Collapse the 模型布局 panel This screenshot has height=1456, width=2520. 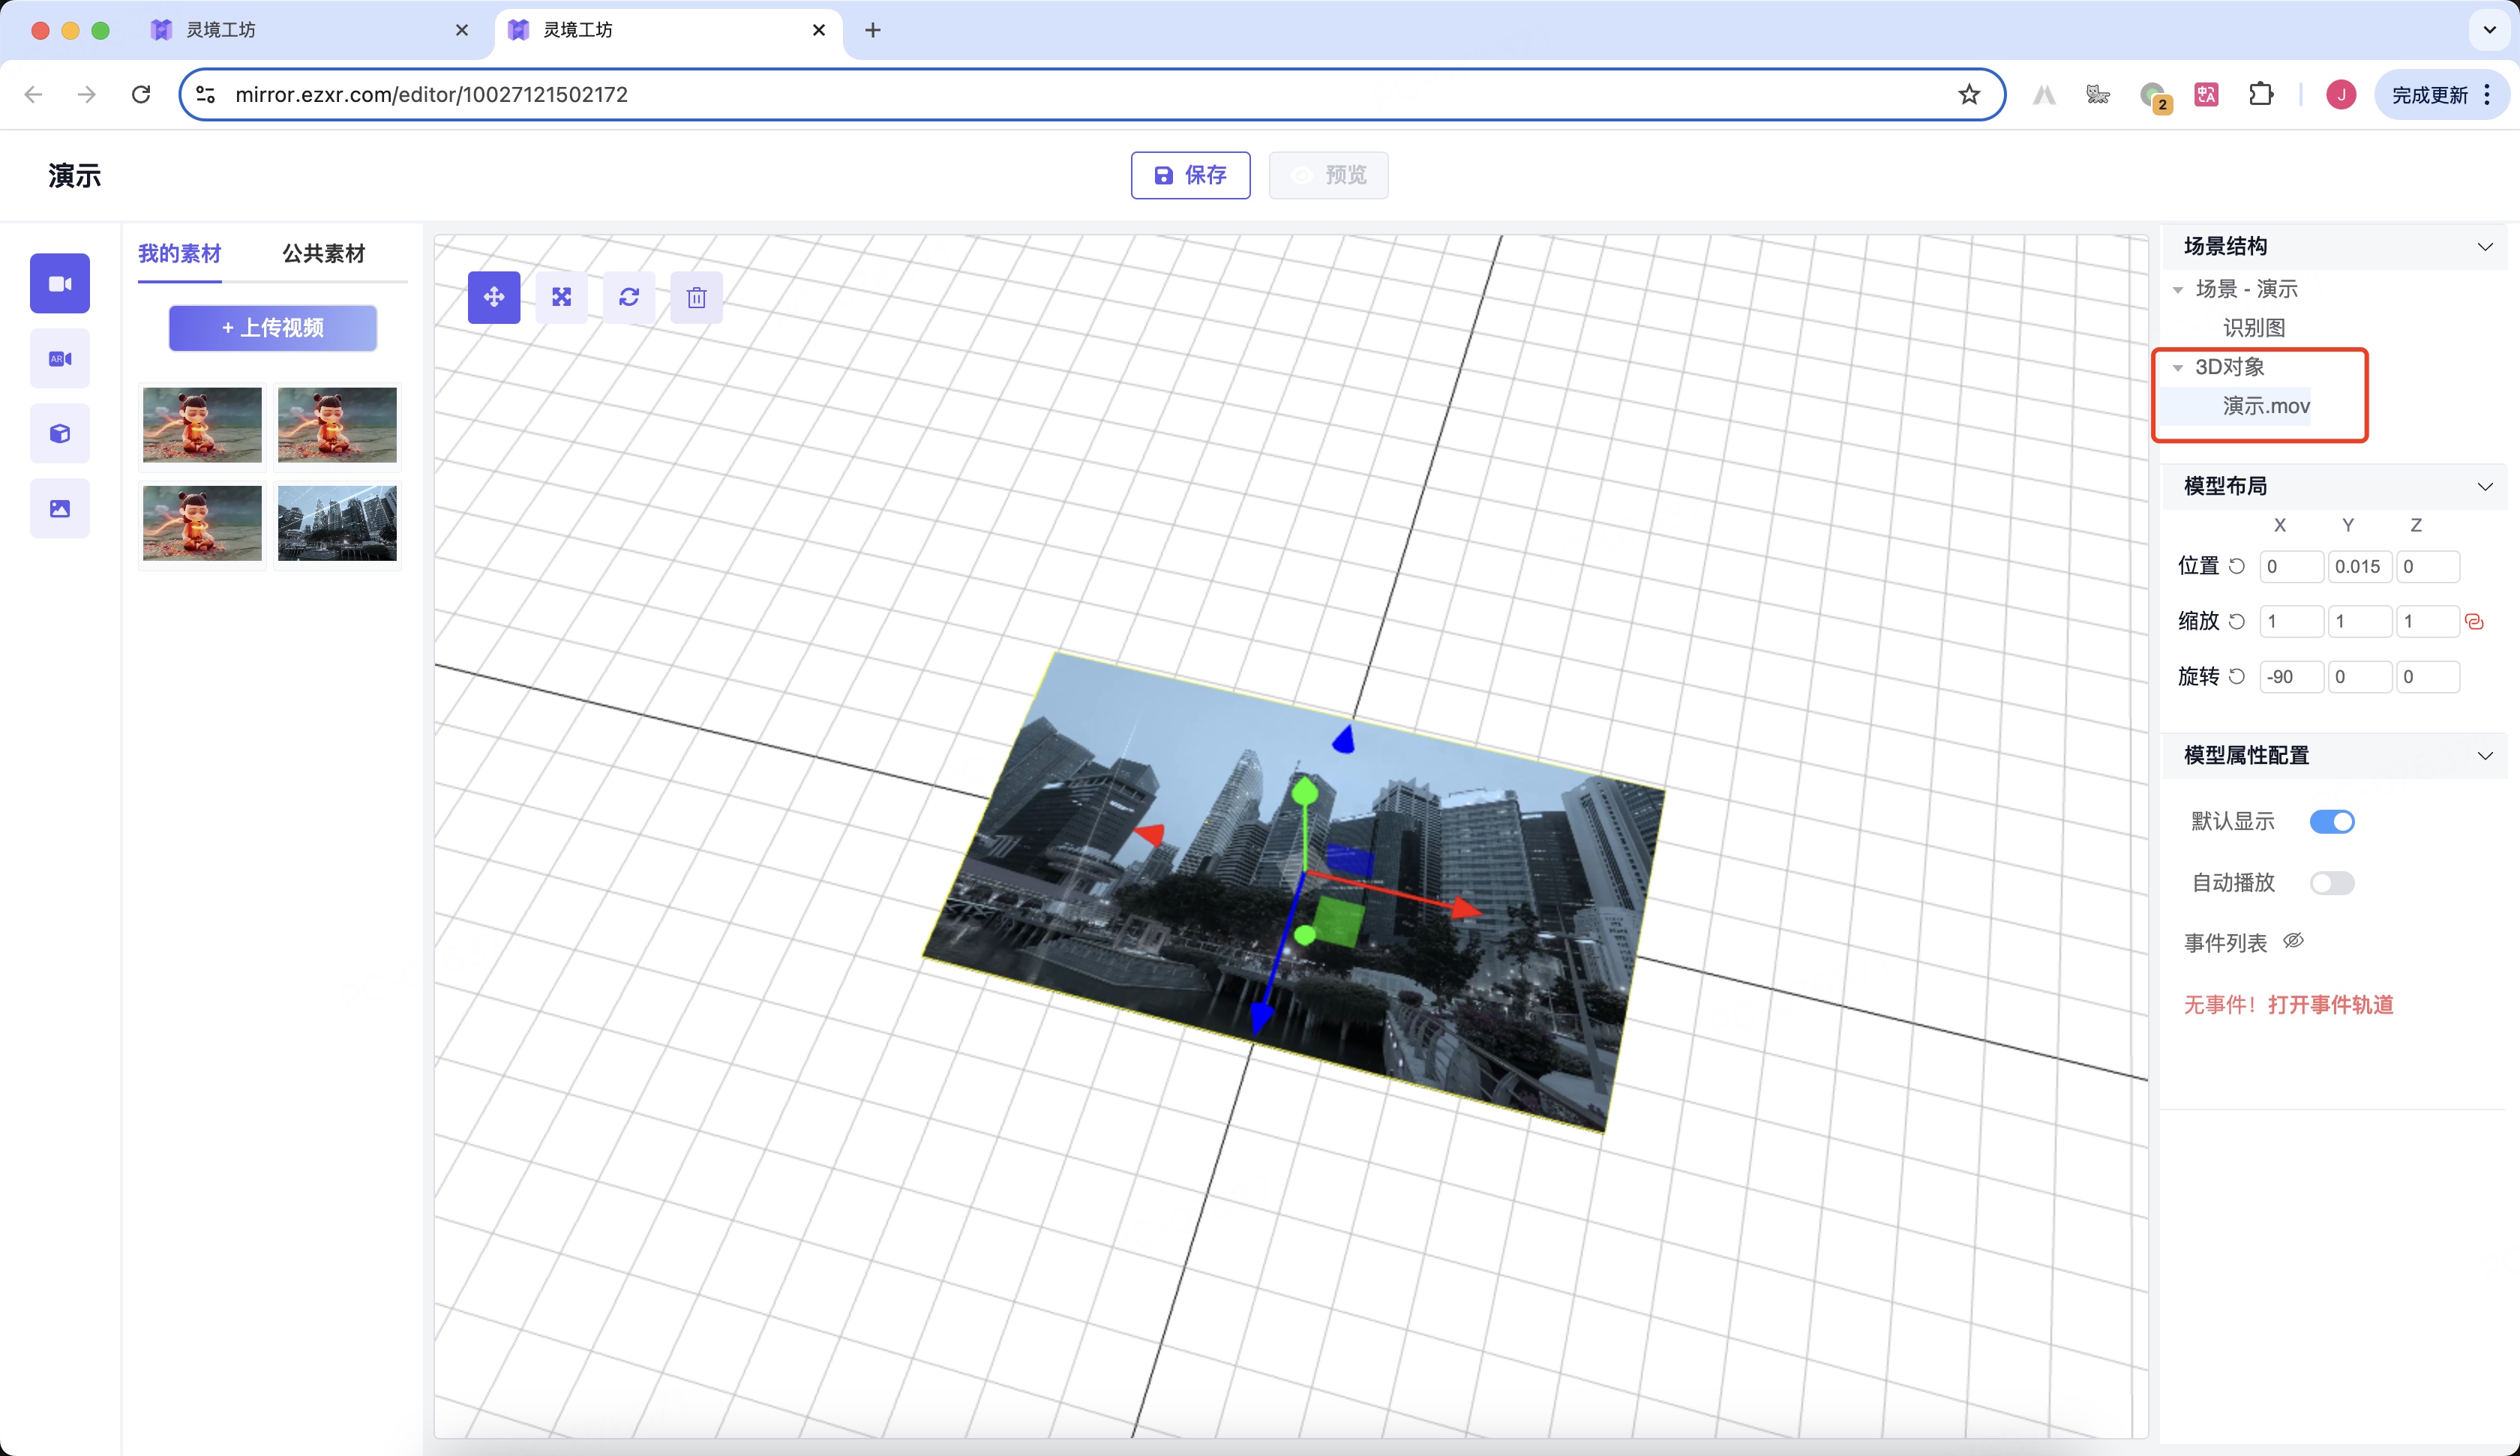pos(2485,486)
